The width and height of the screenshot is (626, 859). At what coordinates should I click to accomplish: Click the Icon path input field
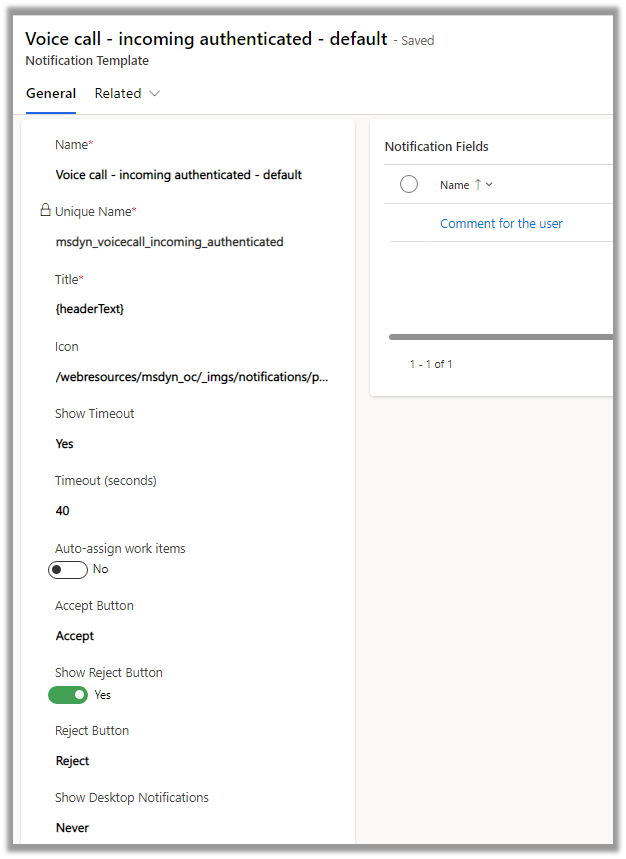click(x=192, y=377)
